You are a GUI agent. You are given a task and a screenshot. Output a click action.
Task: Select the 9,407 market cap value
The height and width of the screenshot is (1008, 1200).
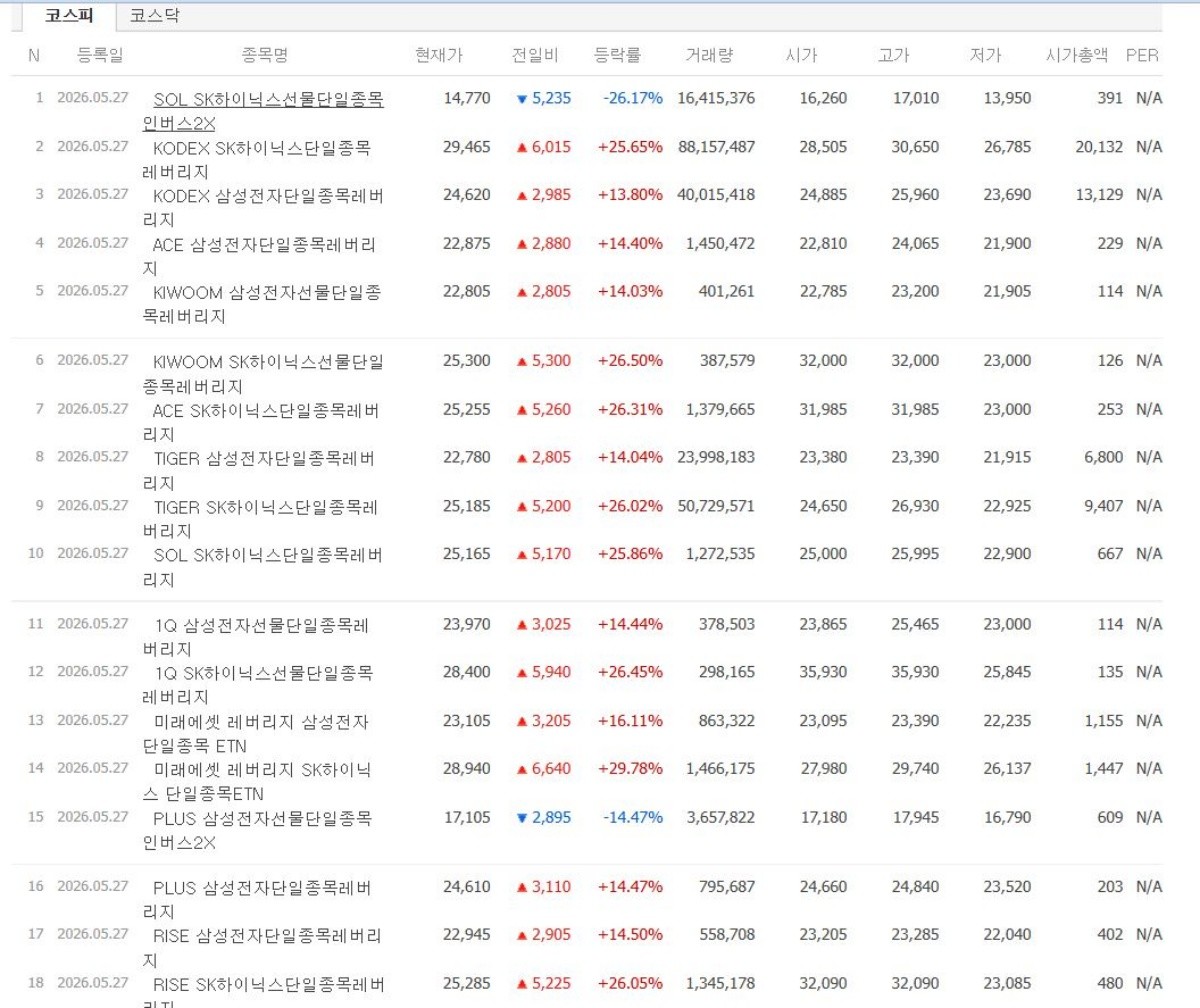tap(1105, 506)
